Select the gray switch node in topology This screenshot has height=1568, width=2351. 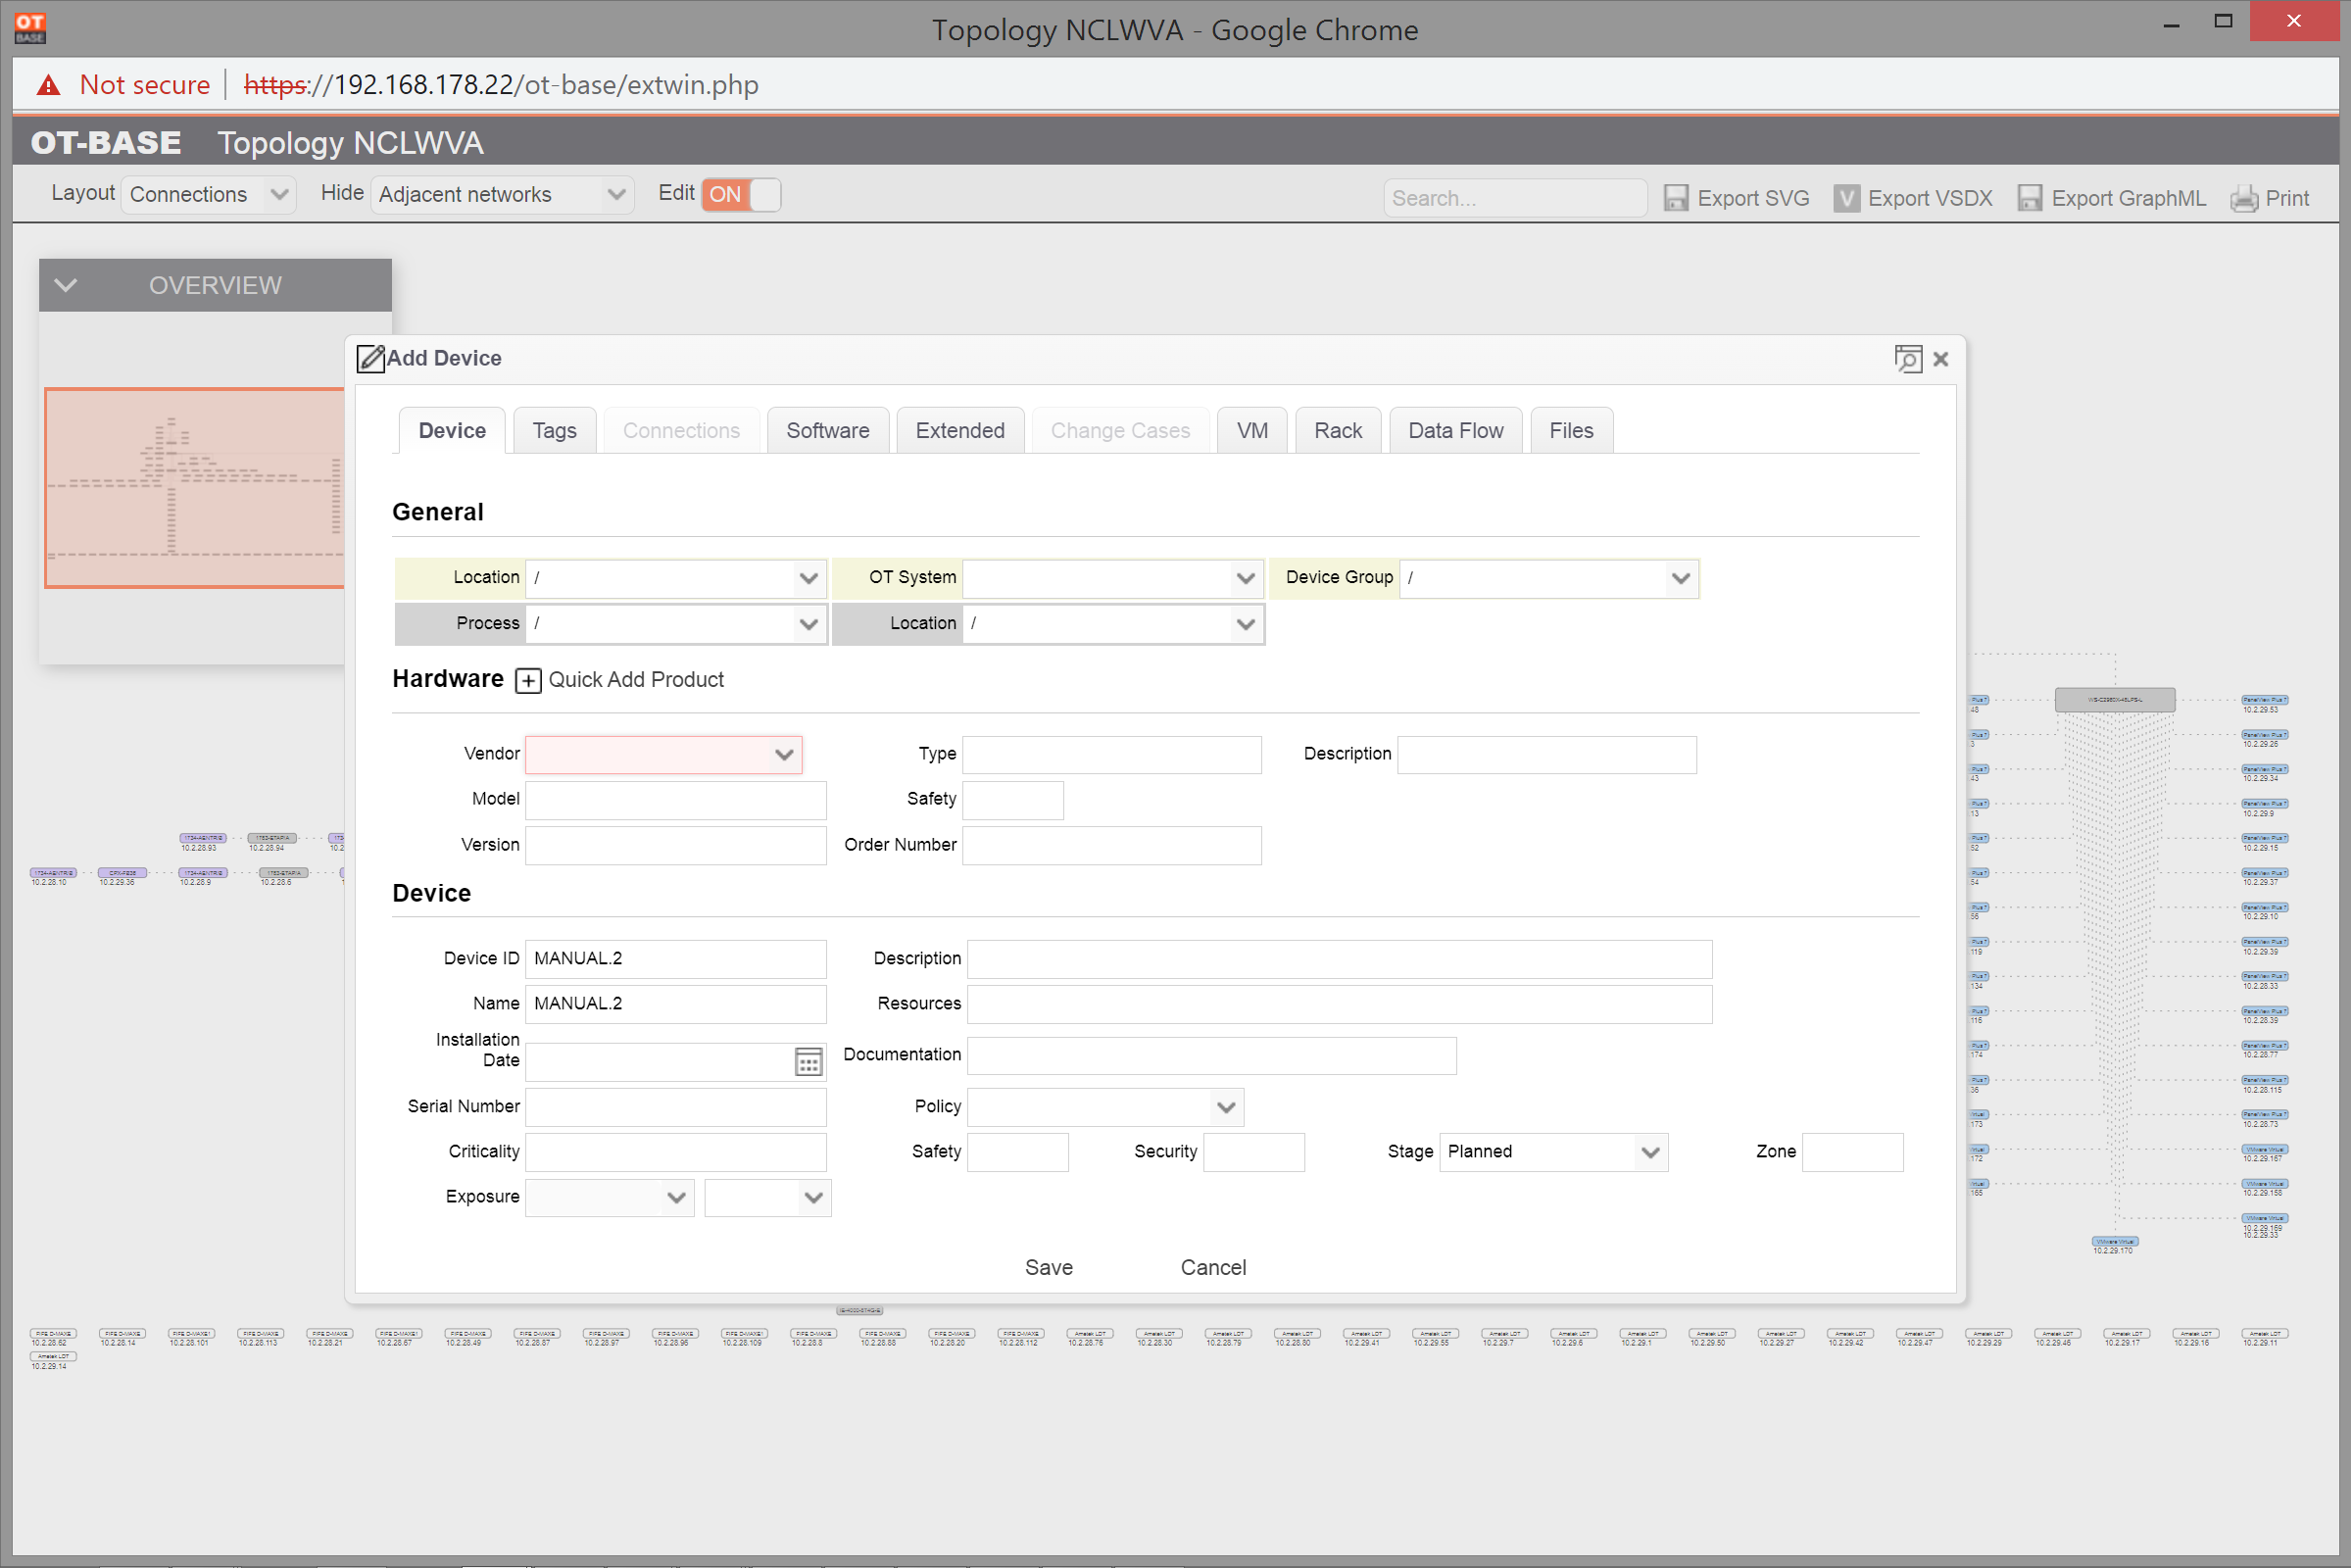[x=2114, y=700]
